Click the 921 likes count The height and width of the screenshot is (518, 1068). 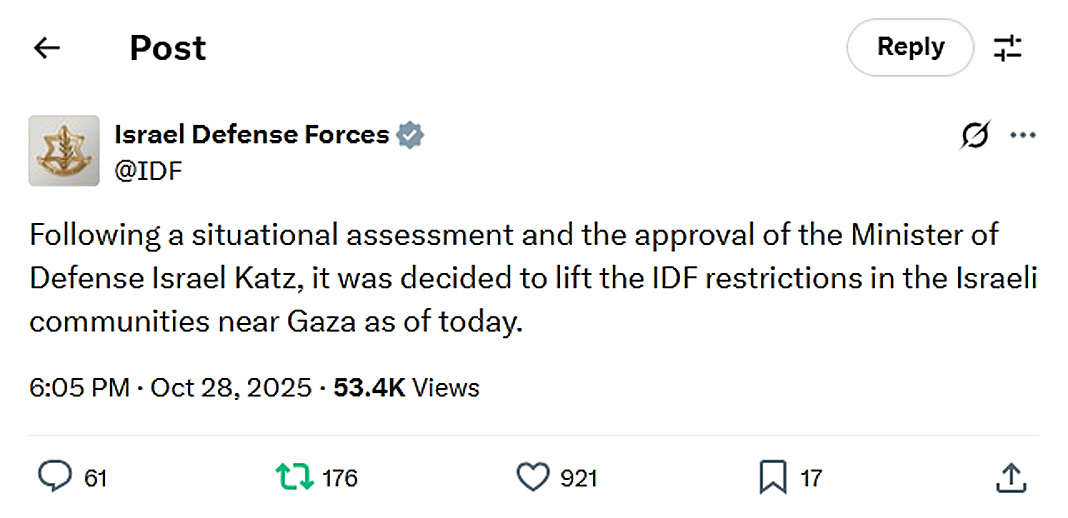[578, 479]
